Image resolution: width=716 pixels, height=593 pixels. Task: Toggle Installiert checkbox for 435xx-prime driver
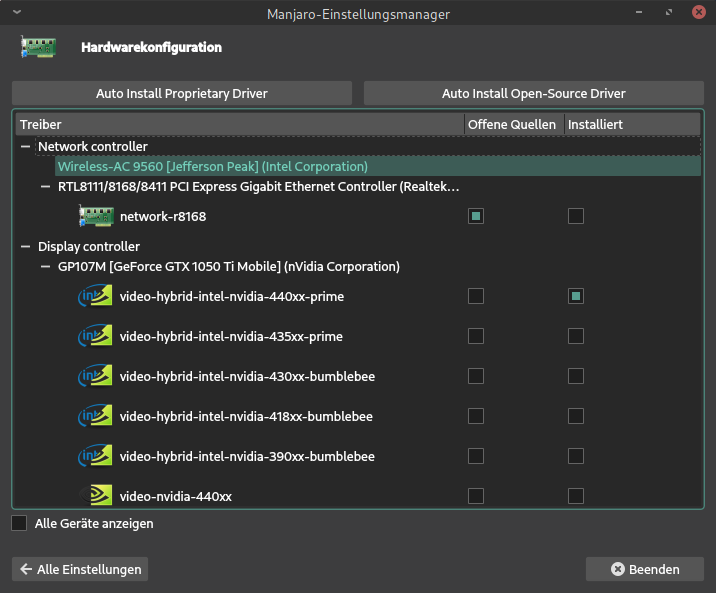[x=576, y=336]
